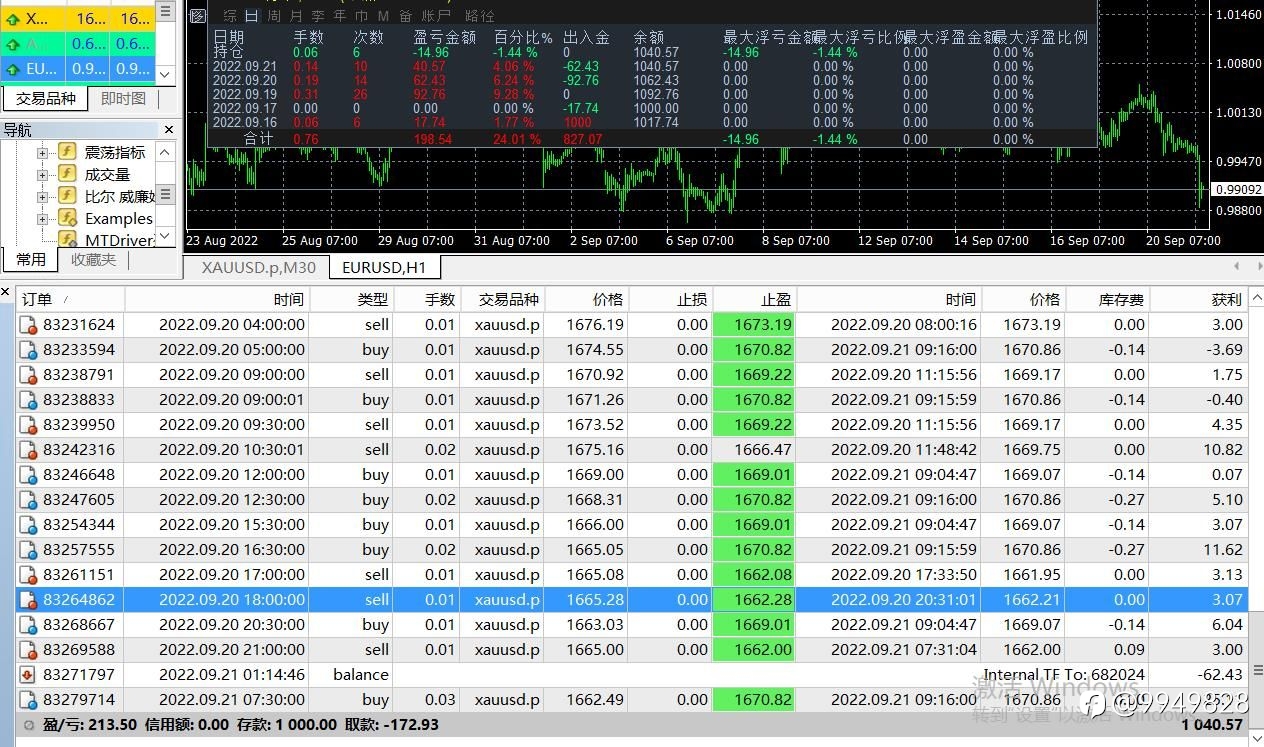
Task: Click the order icon beside 83239950
Action: [x=29, y=425]
